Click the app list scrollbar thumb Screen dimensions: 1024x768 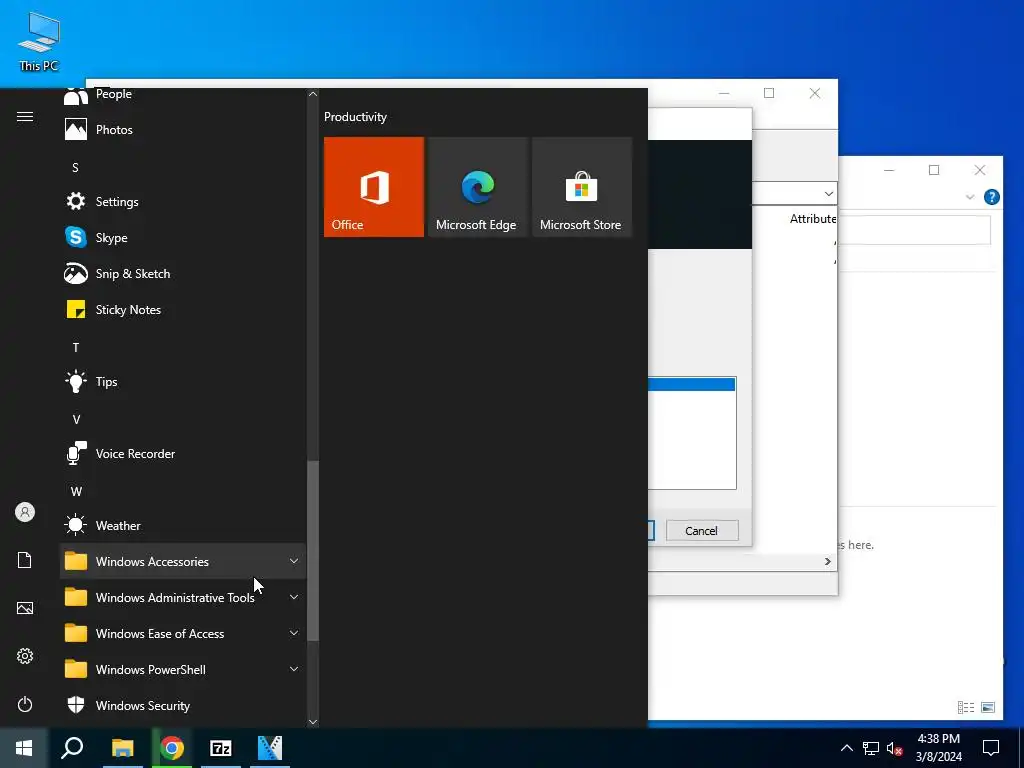click(313, 551)
